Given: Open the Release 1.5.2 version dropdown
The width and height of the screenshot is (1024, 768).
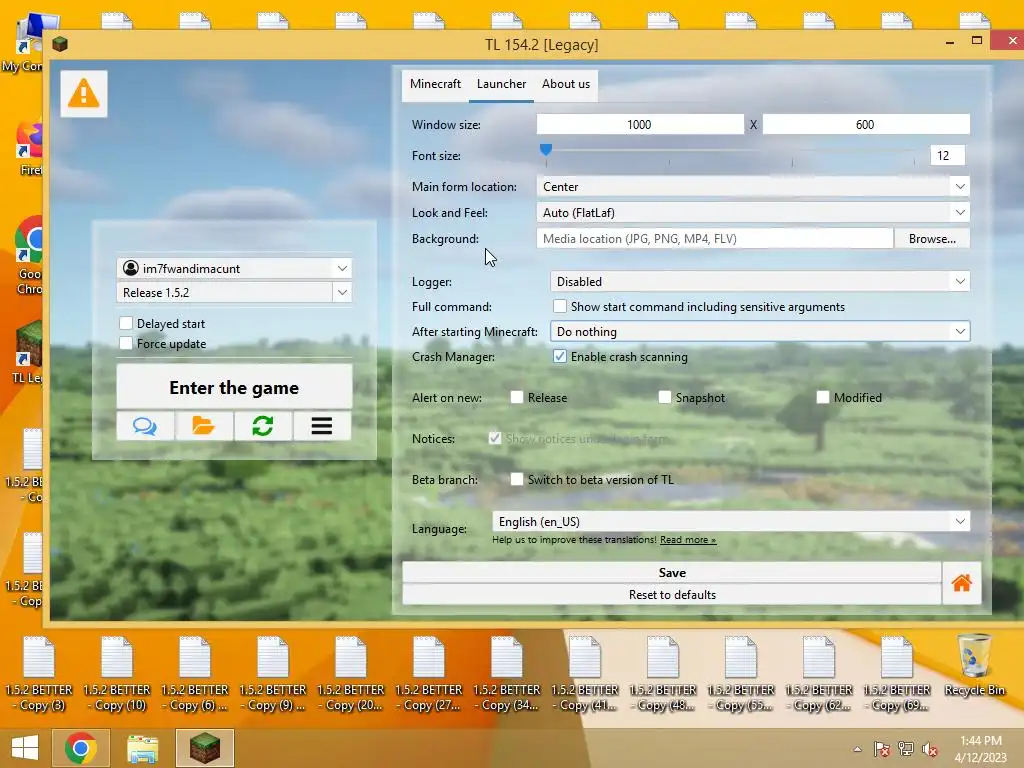Looking at the screenshot, I should 234,293.
